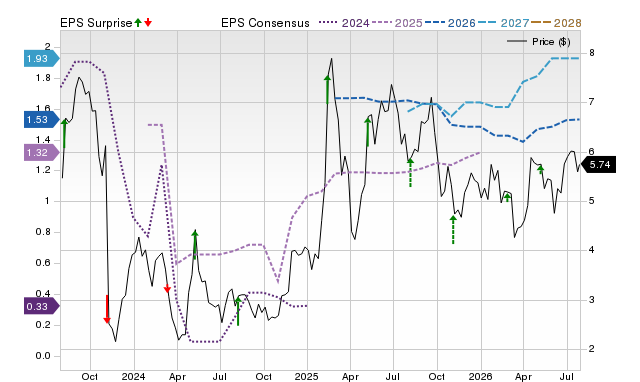Click the 3 tick on the price axis
This screenshot has height=382, width=640.
pos(591,300)
